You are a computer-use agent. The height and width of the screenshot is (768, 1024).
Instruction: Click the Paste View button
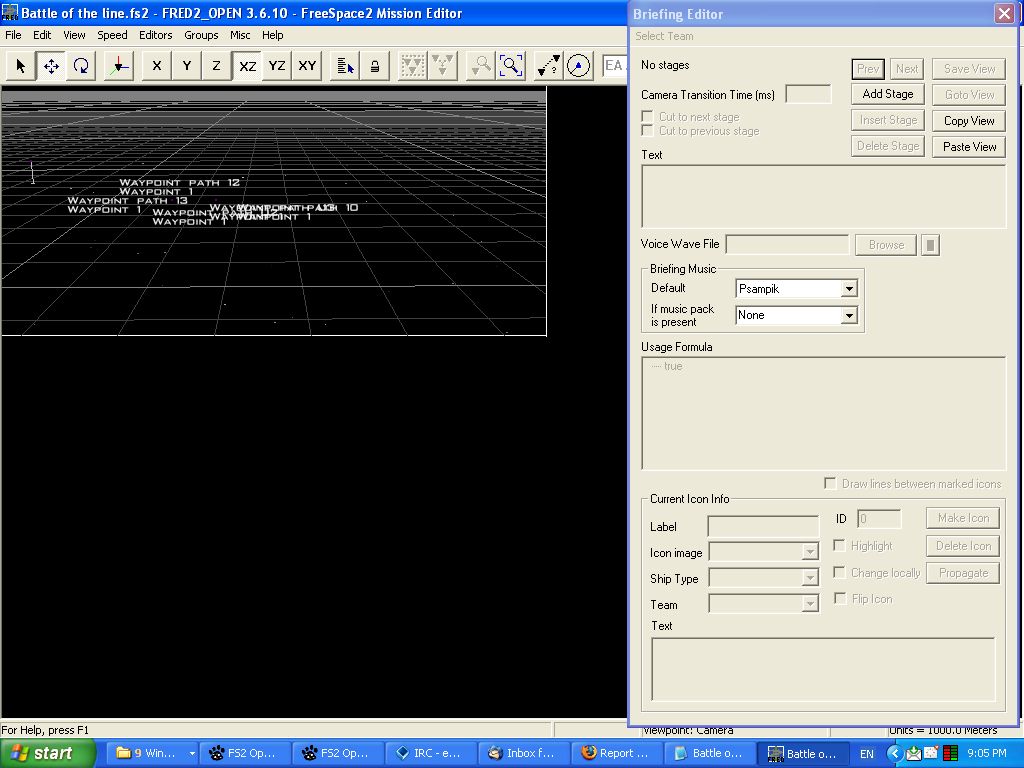pyautogui.click(x=969, y=146)
